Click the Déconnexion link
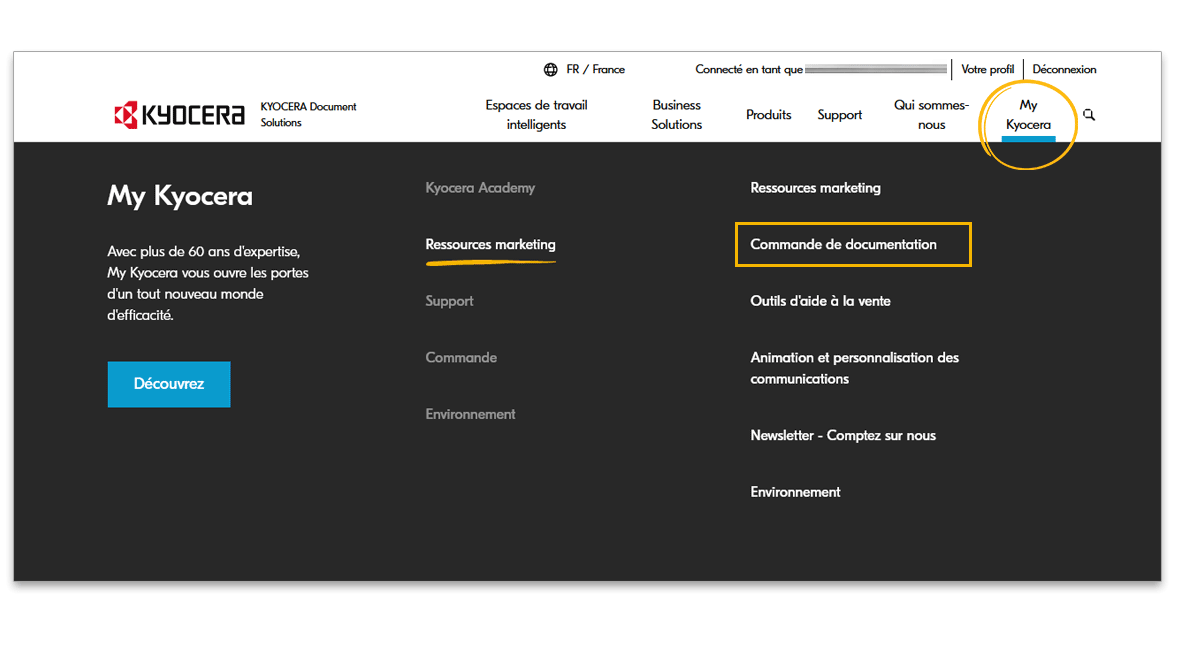Image resolution: width=1178 pixels, height=663 pixels. tap(1064, 70)
